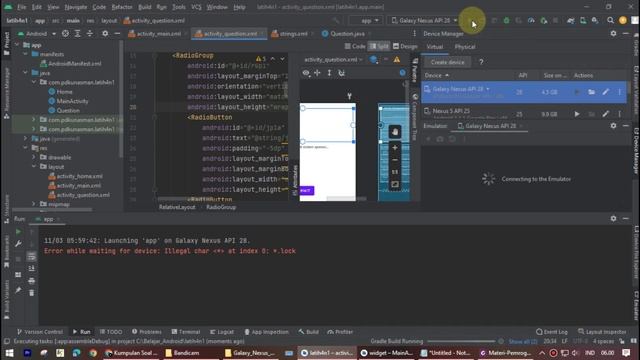This screenshot has width=640, height=360.
Task: Toggle soft-wrap icon in Run console
Action: click(x=31, y=256)
